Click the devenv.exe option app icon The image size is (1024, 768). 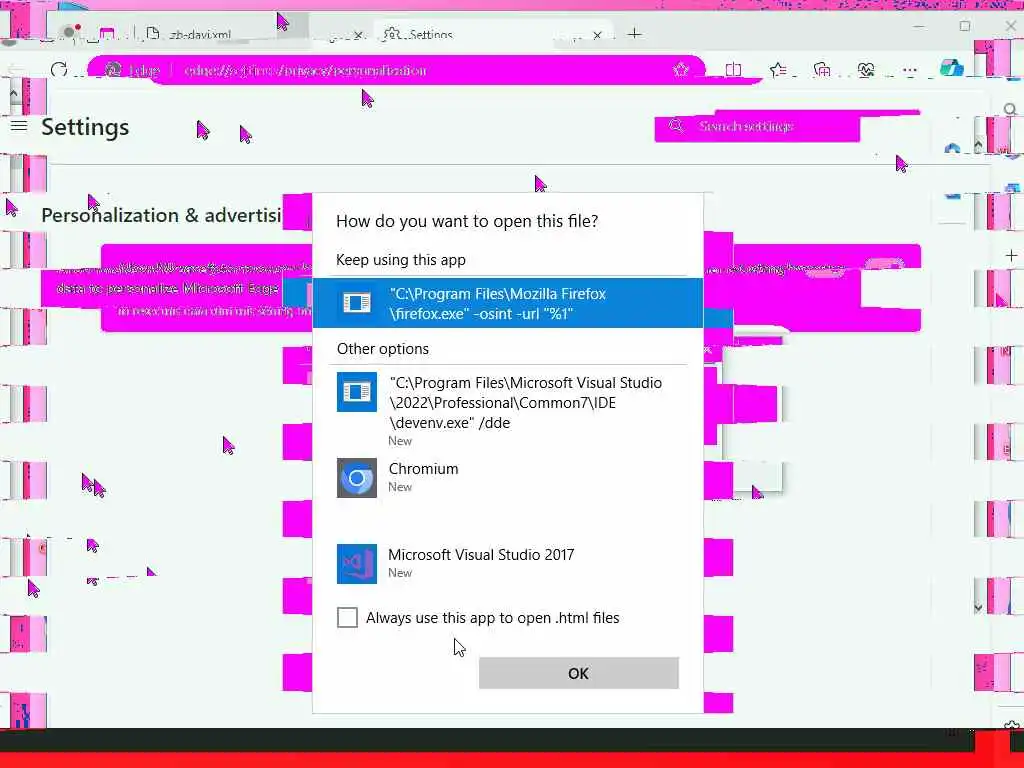point(357,392)
